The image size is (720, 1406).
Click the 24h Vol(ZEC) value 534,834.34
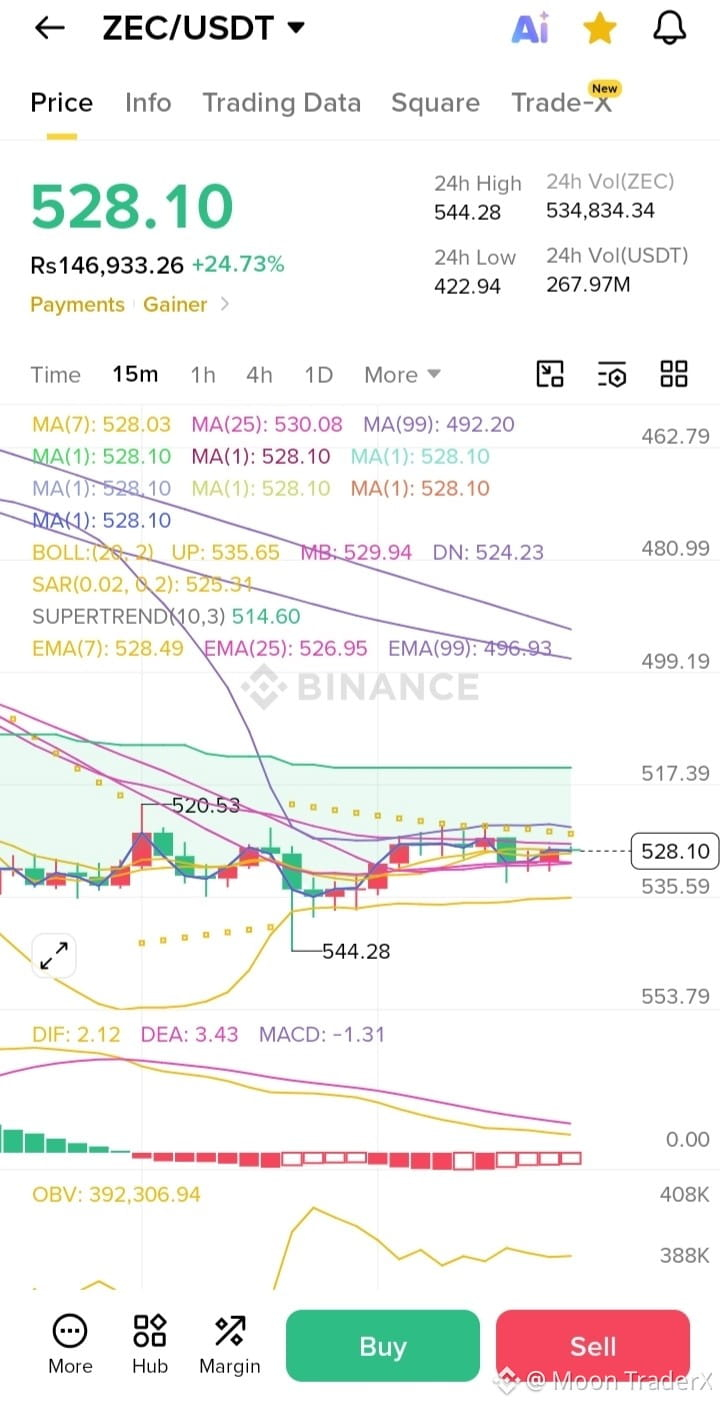[x=600, y=210]
